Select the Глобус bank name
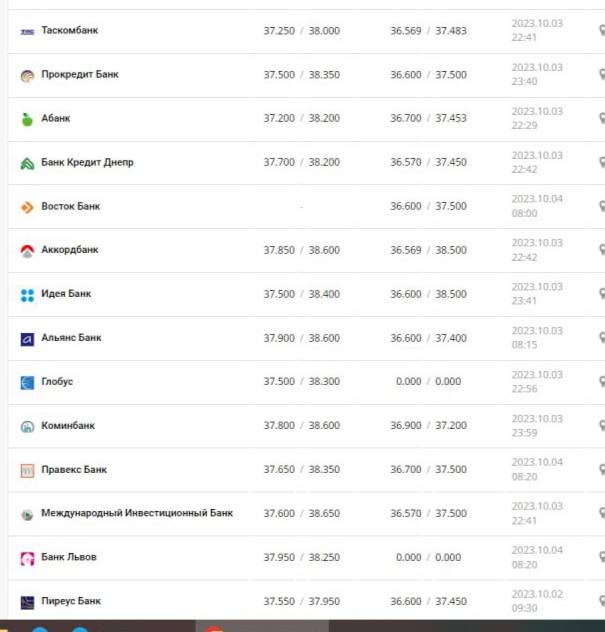The height and width of the screenshot is (632, 605). coord(57,382)
